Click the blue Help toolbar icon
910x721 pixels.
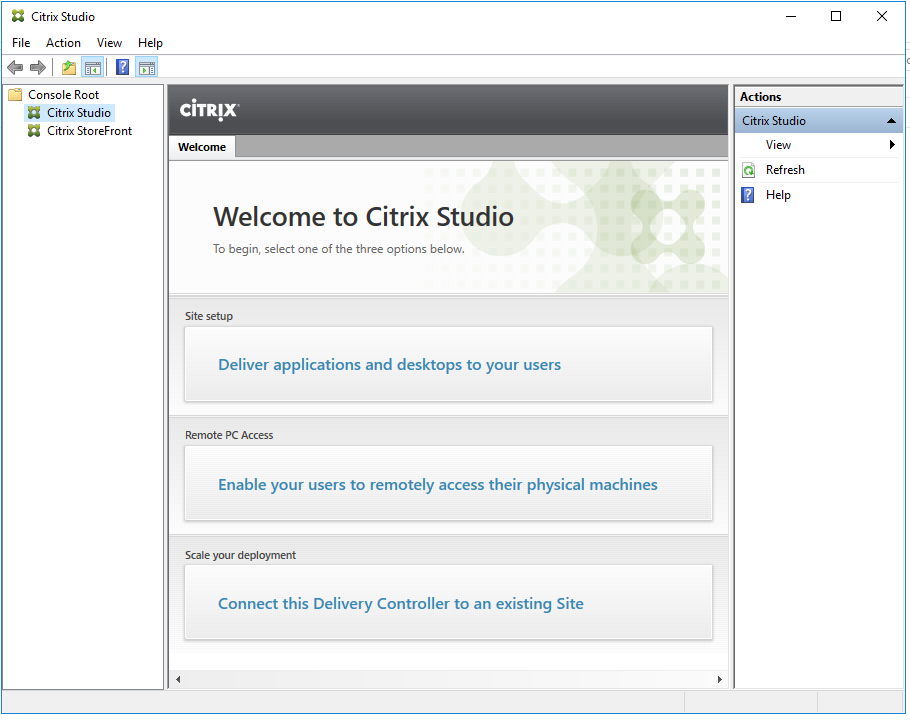click(x=122, y=68)
